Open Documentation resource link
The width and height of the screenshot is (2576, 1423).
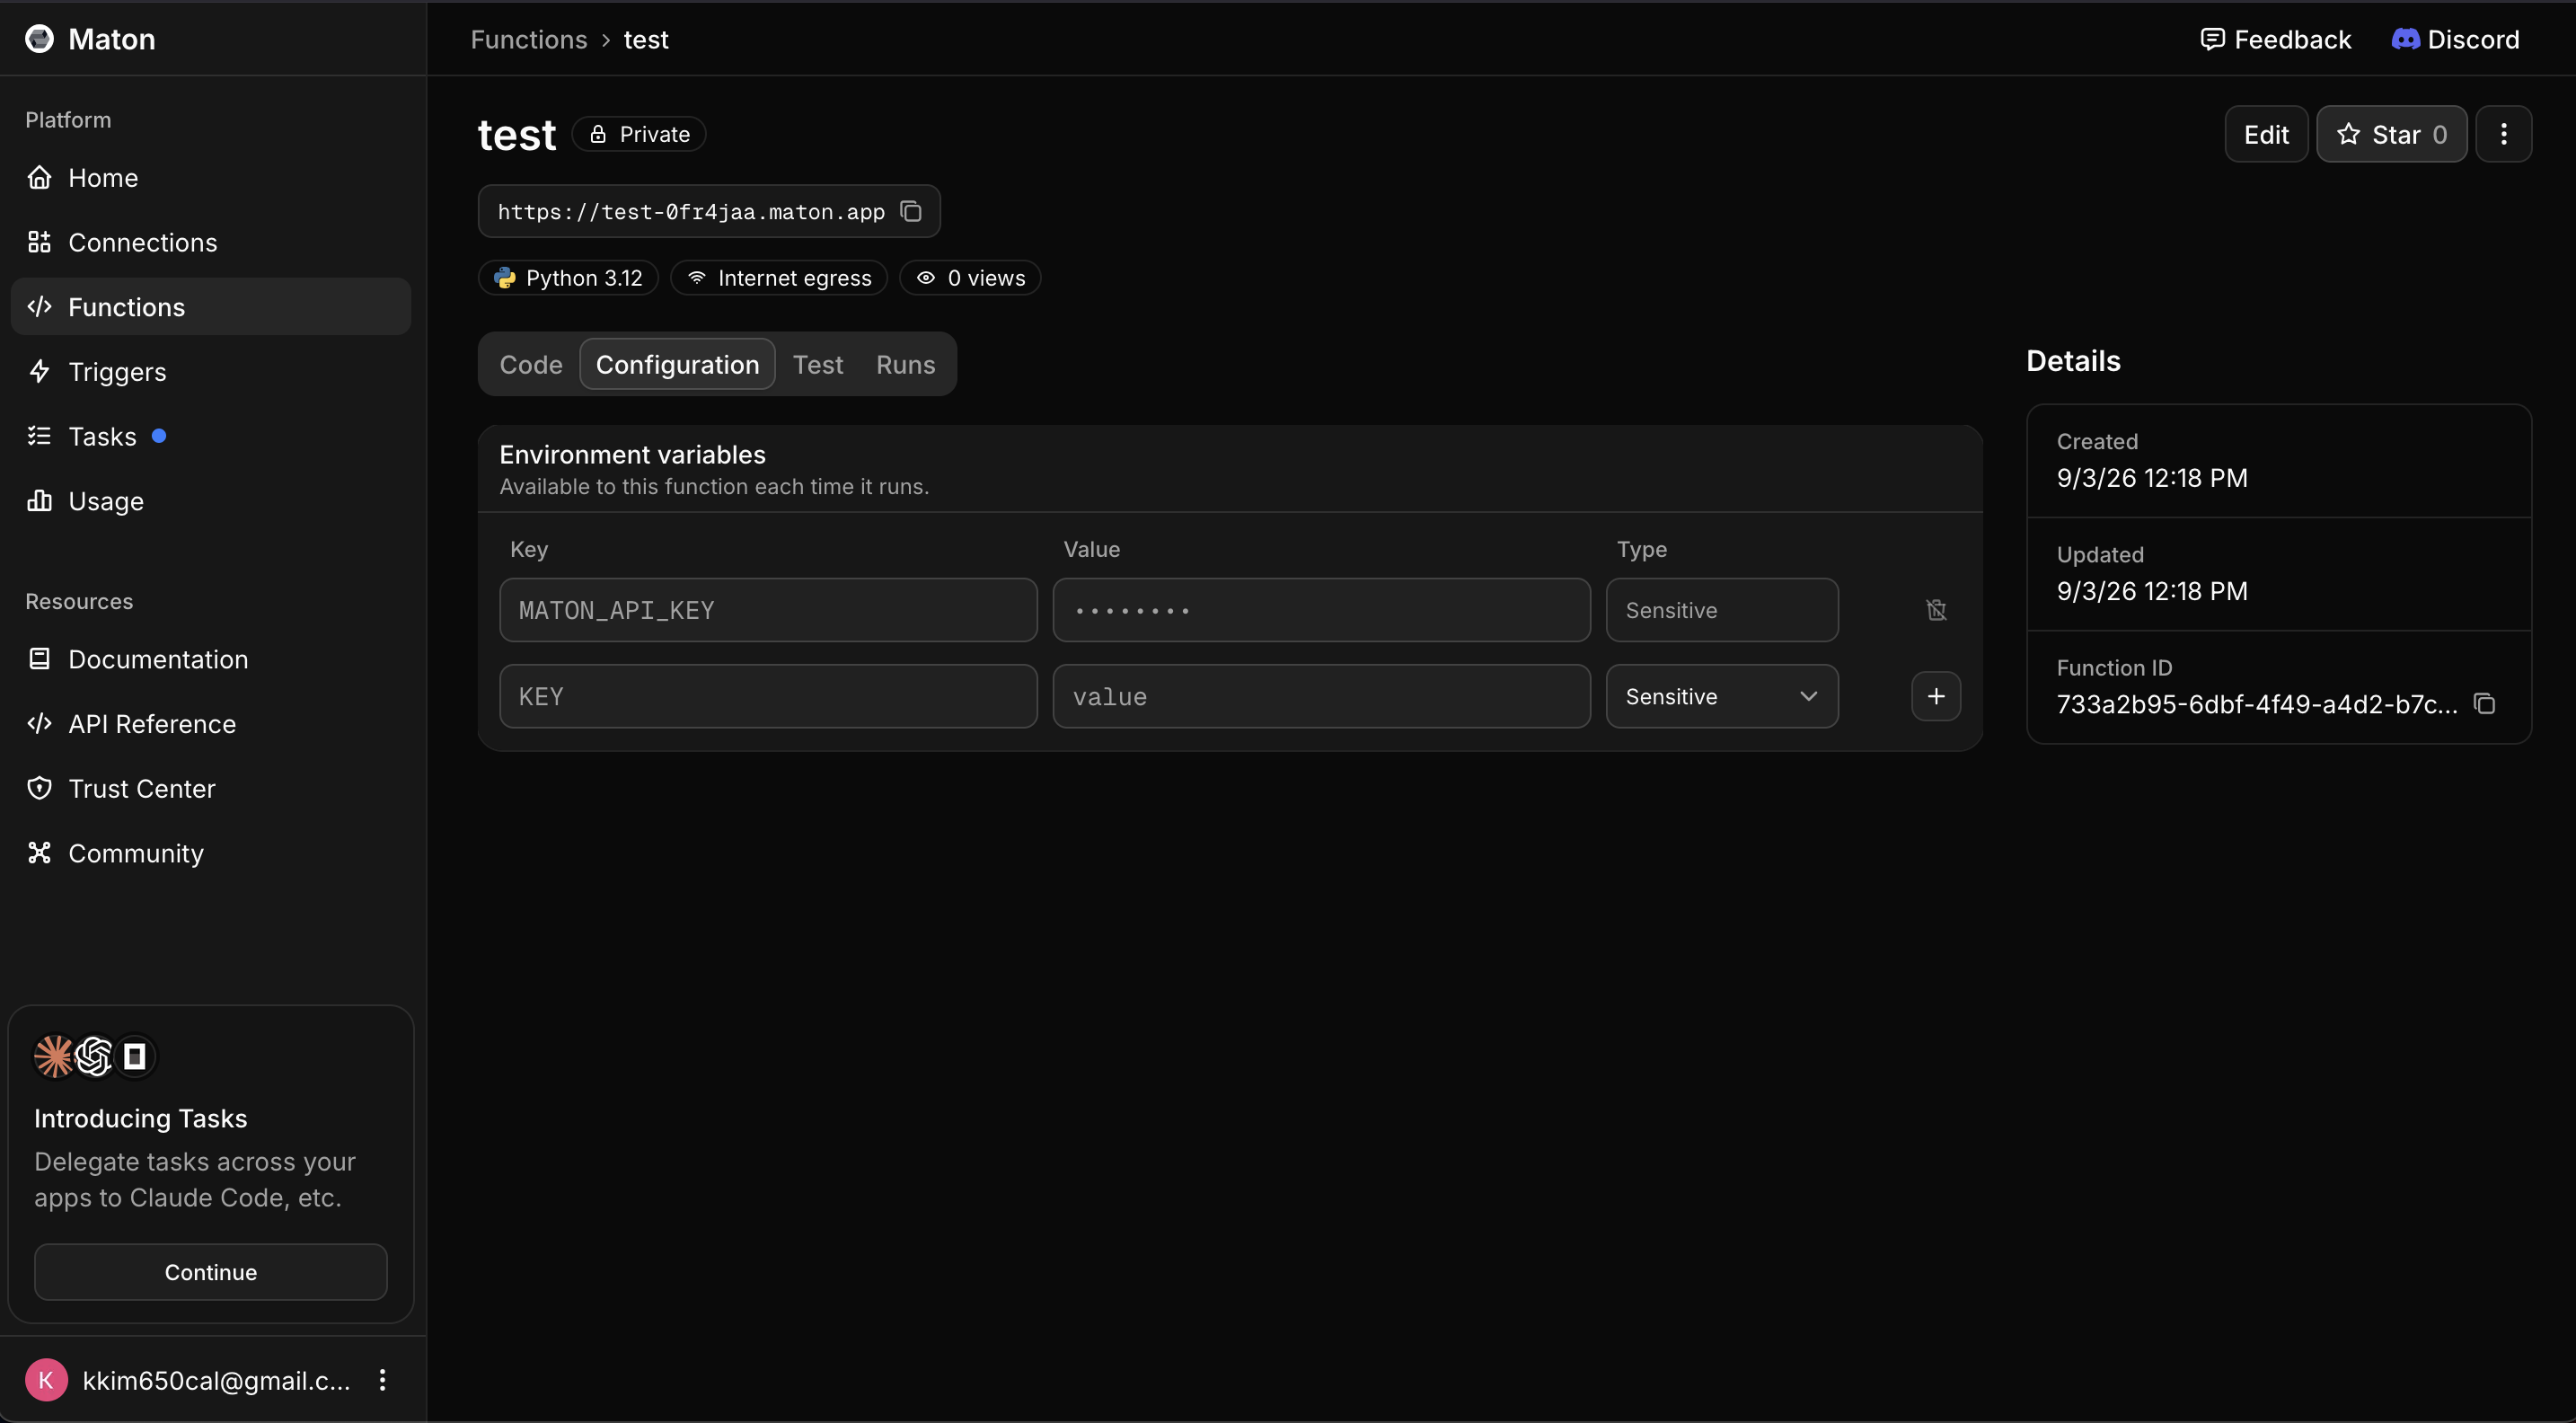(x=210, y=659)
